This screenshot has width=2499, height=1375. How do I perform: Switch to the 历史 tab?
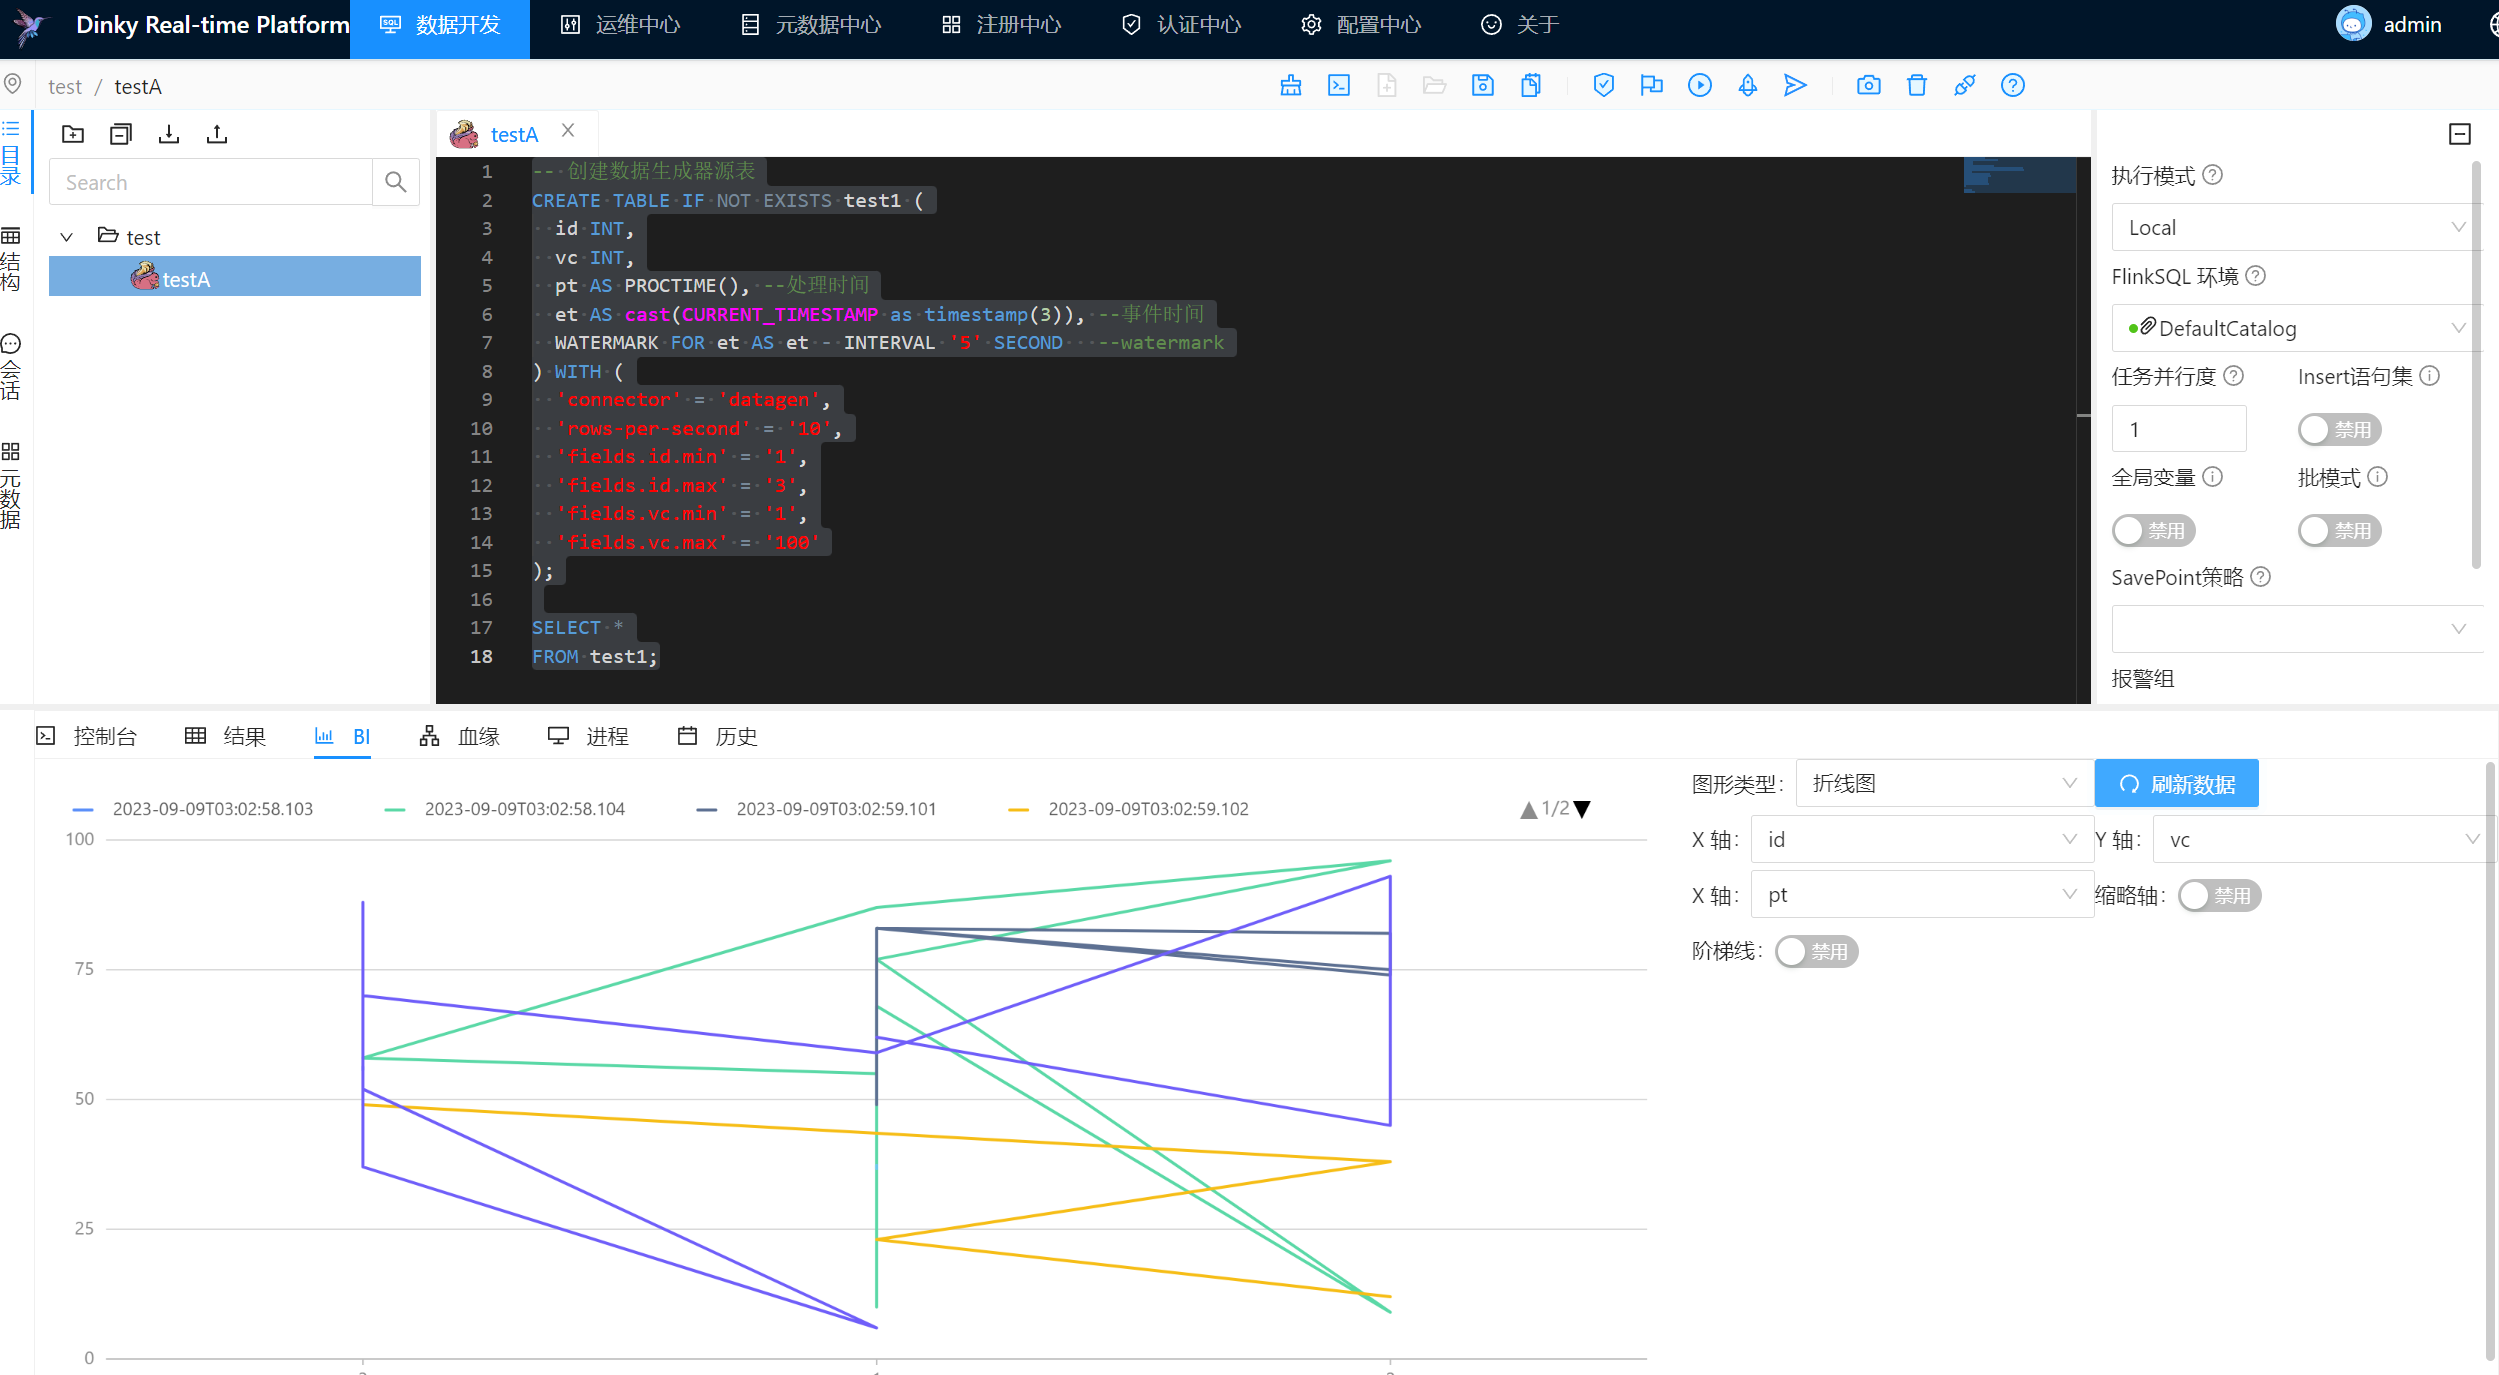[x=717, y=737]
